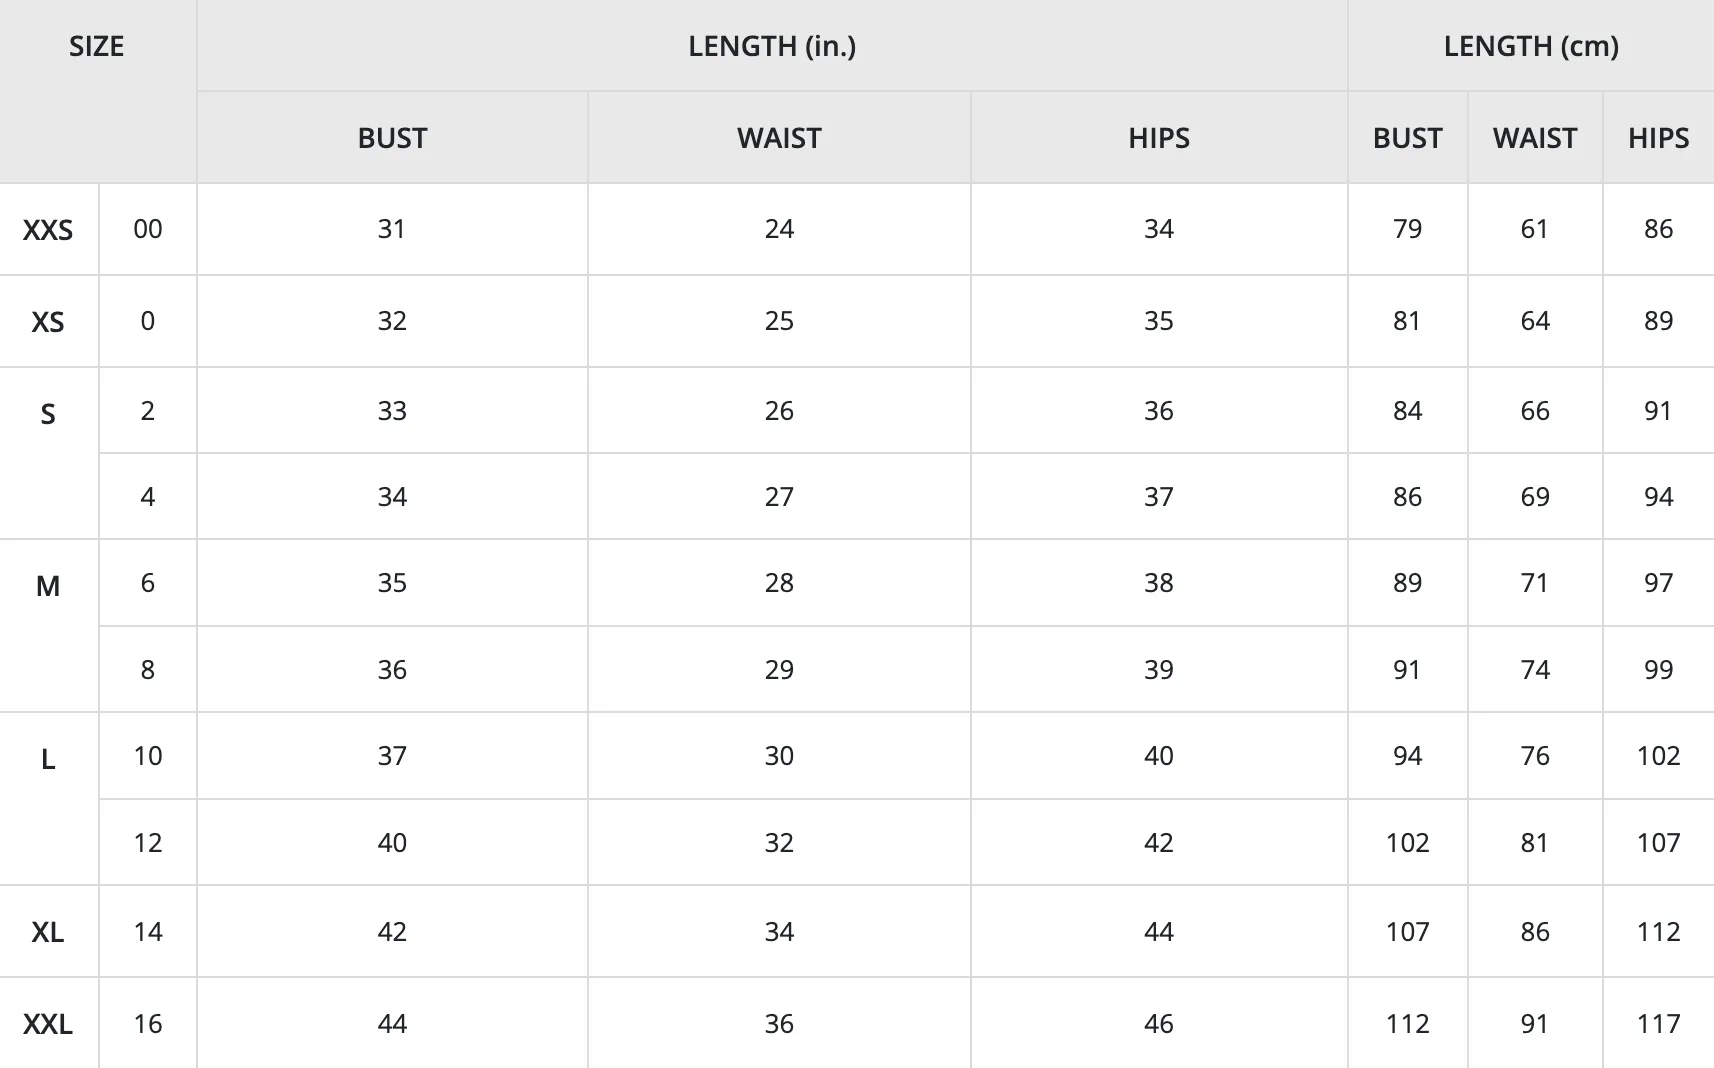This screenshot has height=1068, width=1714.
Task: Click the inches HIPS column header
Action: [1159, 138]
